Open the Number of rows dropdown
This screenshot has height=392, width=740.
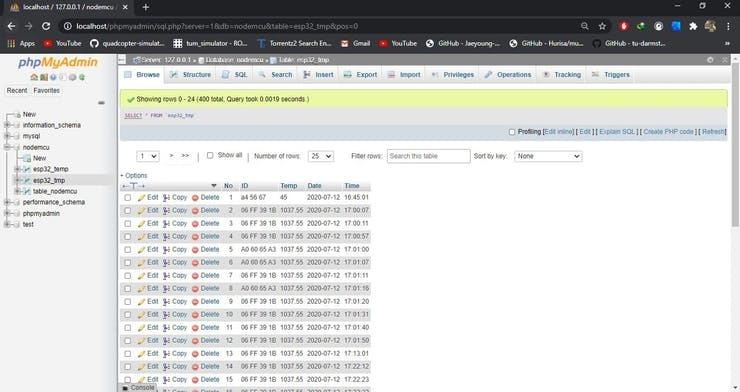(321, 156)
